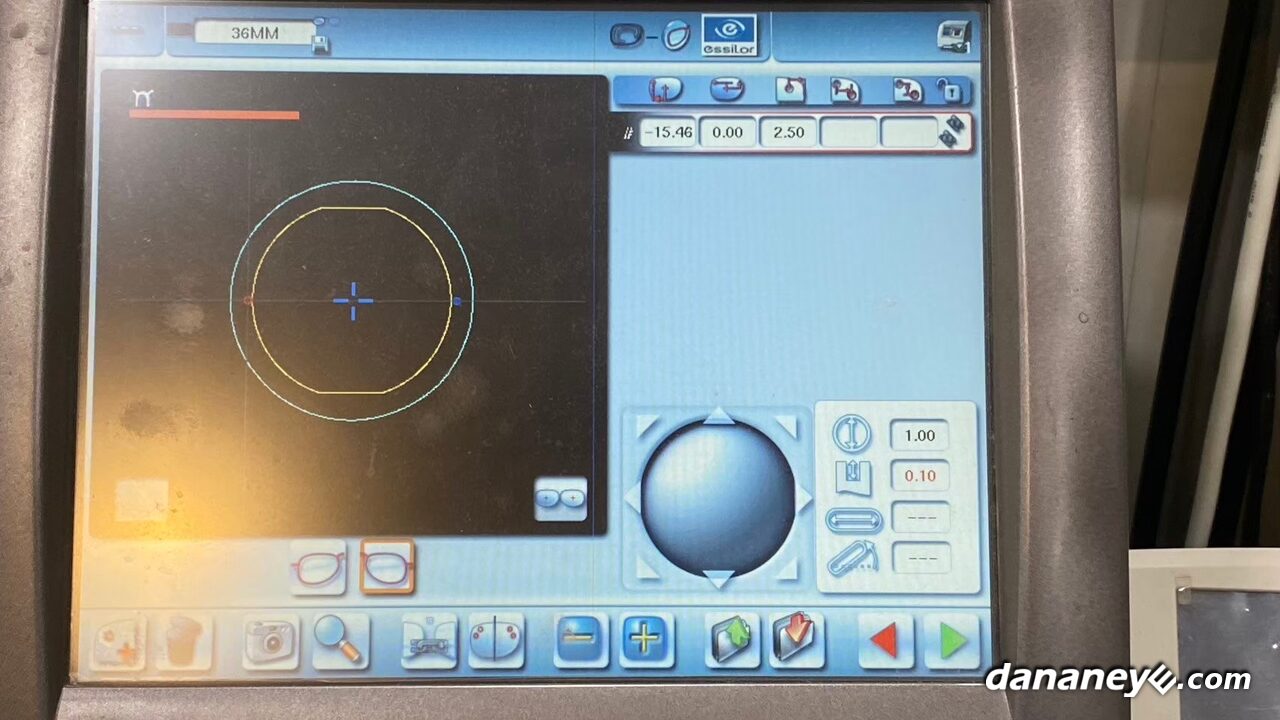The height and width of the screenshot is (720, 1280).
Task: Select the horizontal-dimension lens reference mode
Action: pyautogui.click(x=726, y=90)
